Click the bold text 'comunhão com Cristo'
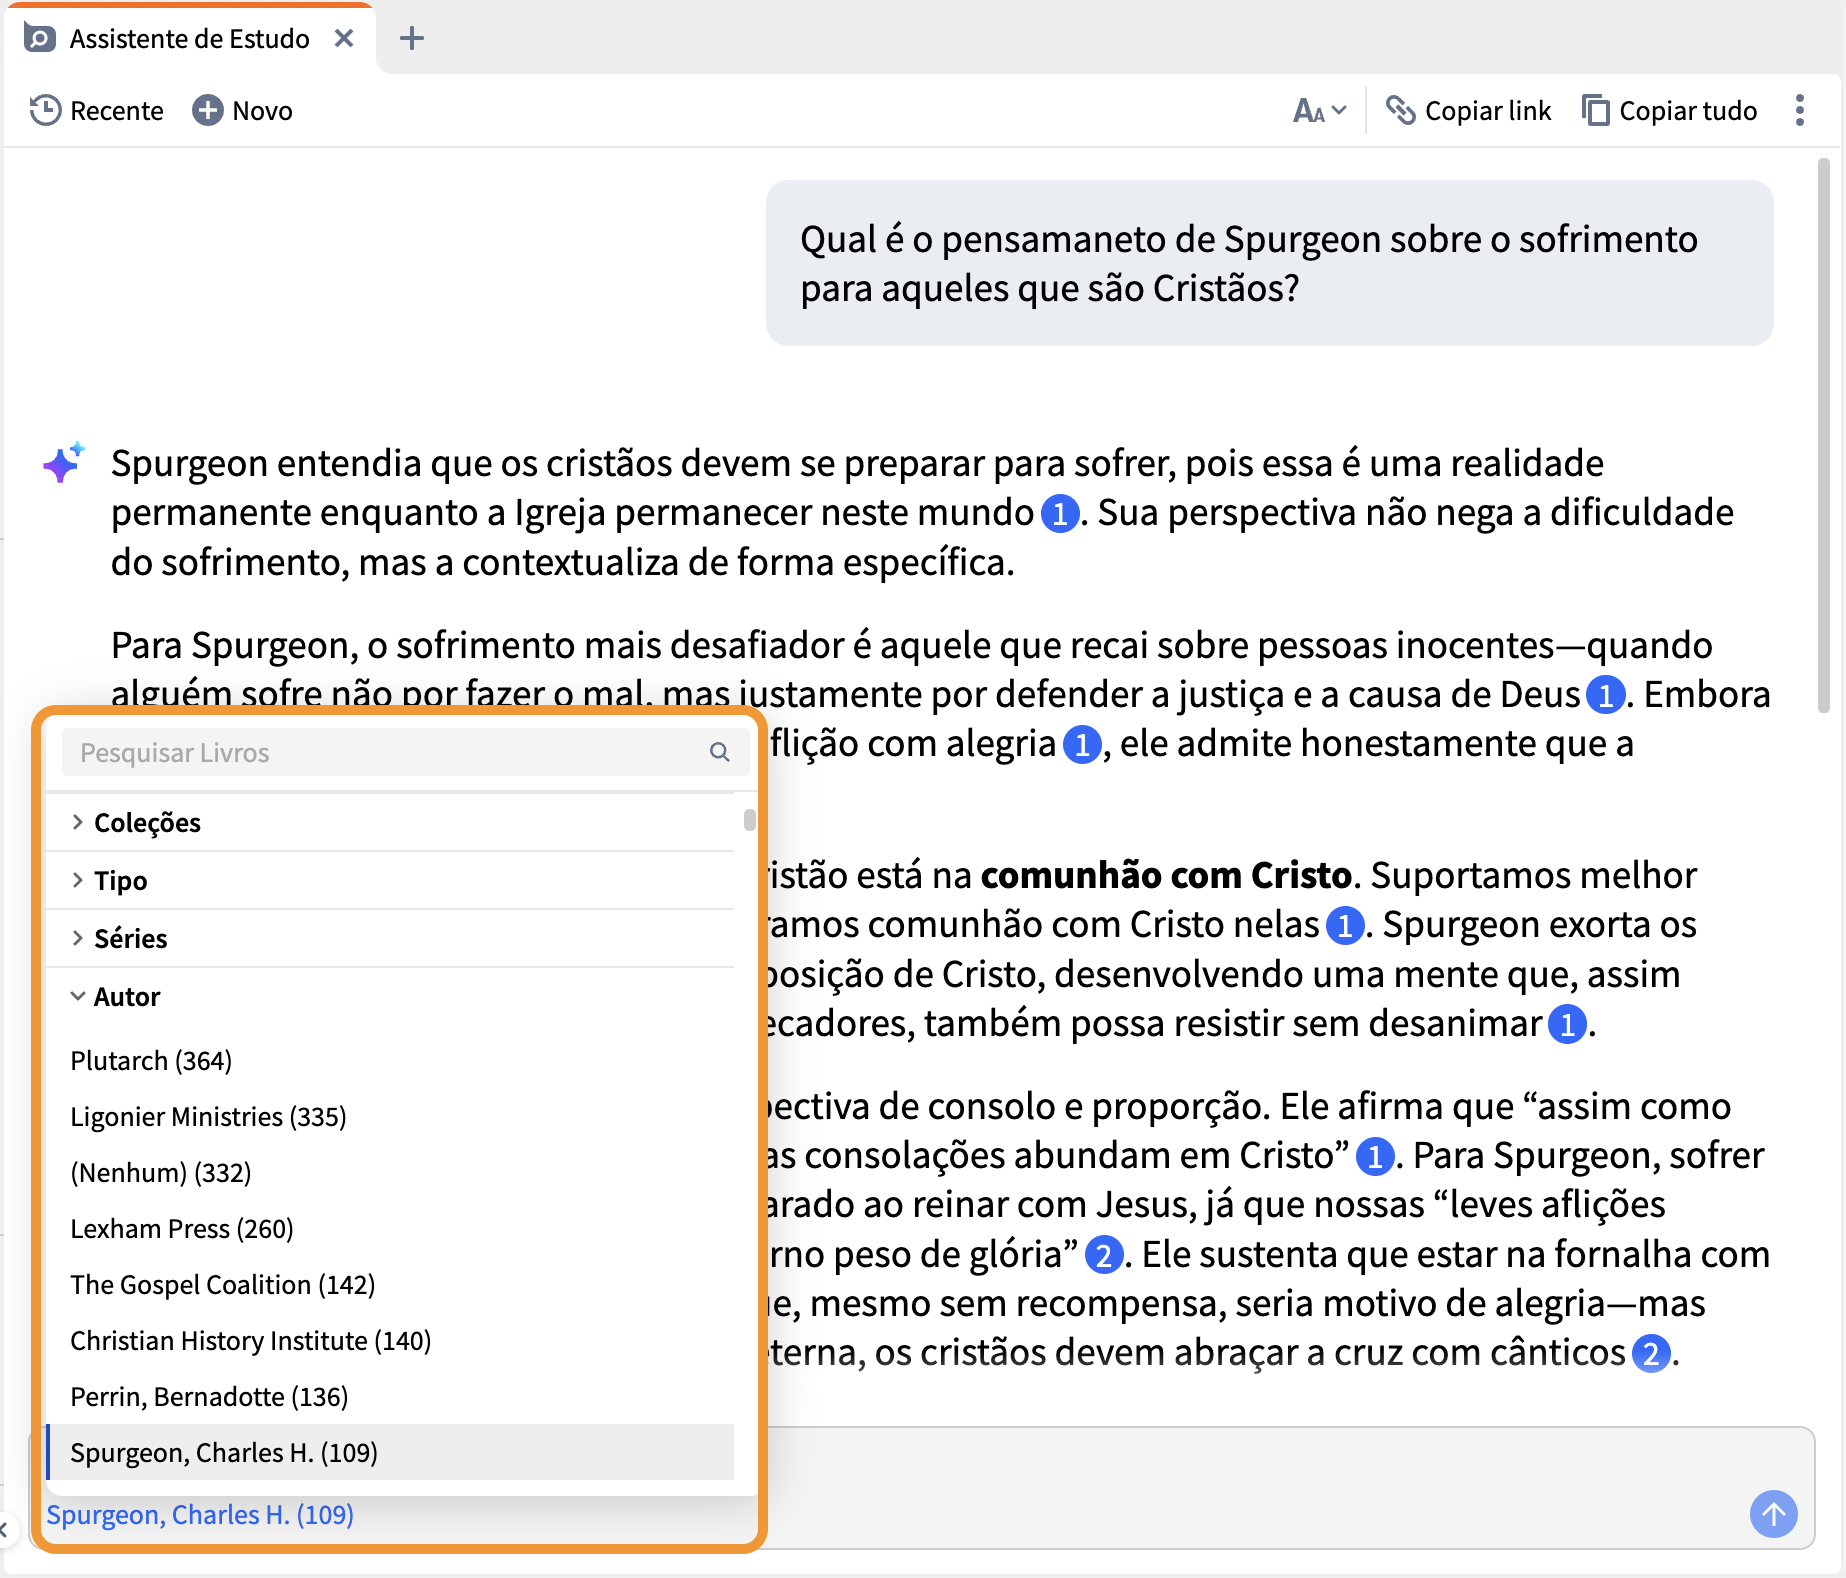The width and height of the screenshot is (1846, 1578). coord(1166,875)
